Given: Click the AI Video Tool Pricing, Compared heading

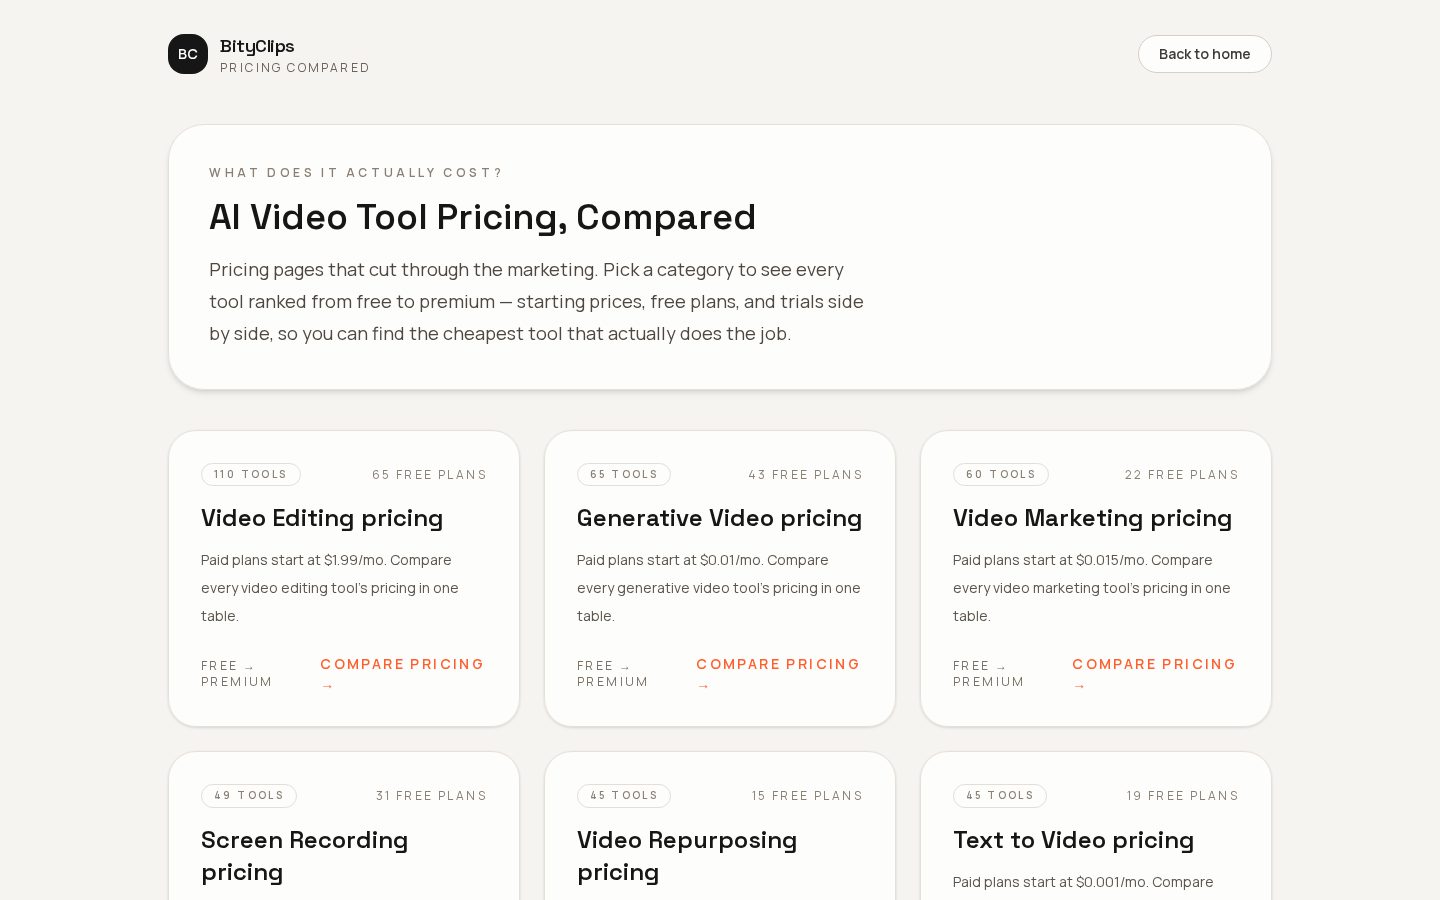Looking at the screenshot, I should 482,217.
